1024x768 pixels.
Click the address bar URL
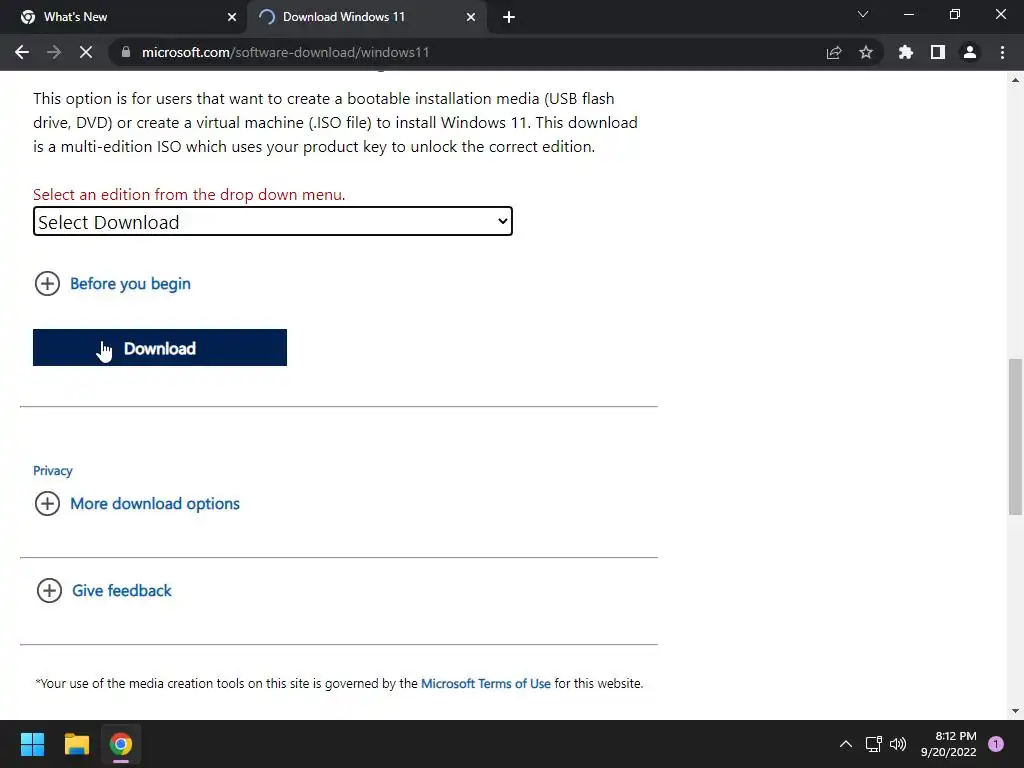tap(285, 52)
